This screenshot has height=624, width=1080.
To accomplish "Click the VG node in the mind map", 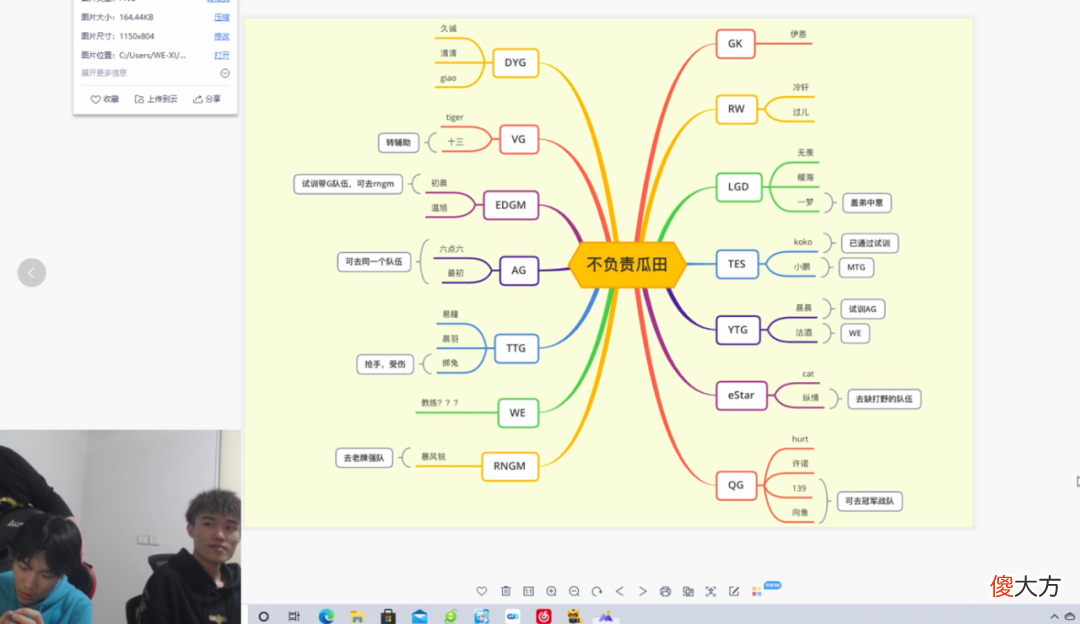I will 519,139.
